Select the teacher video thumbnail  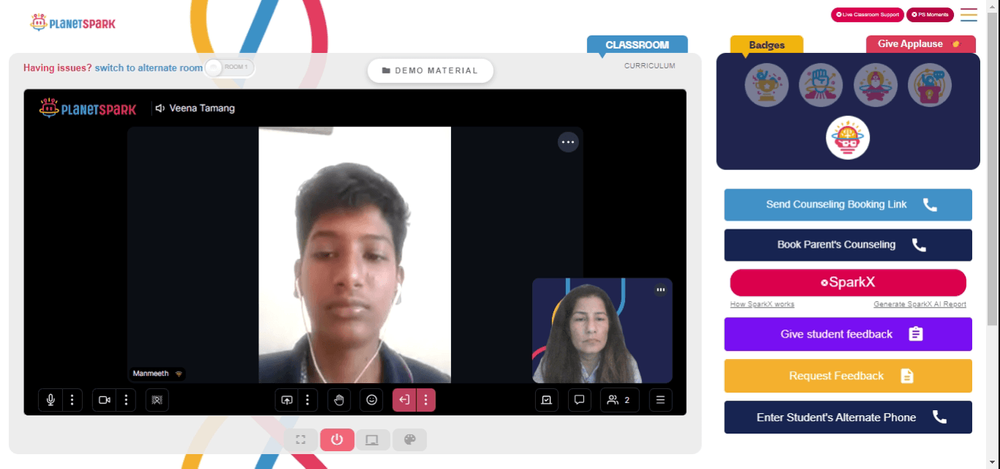[602, 331]
